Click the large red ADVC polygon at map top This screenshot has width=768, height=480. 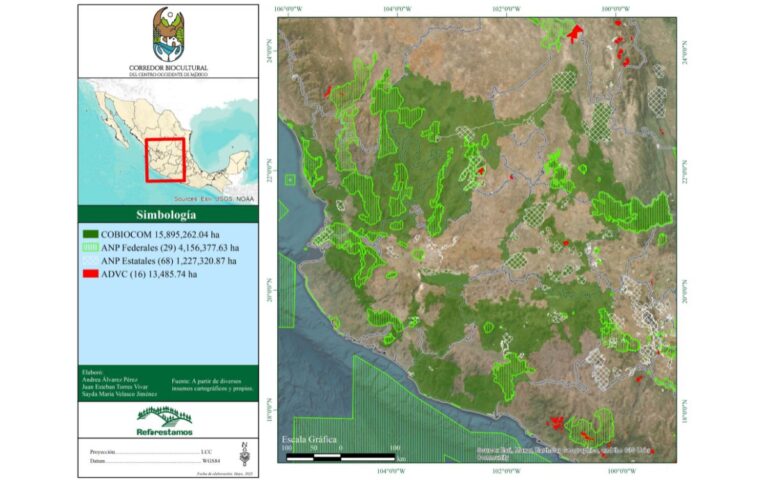[575, 33]
